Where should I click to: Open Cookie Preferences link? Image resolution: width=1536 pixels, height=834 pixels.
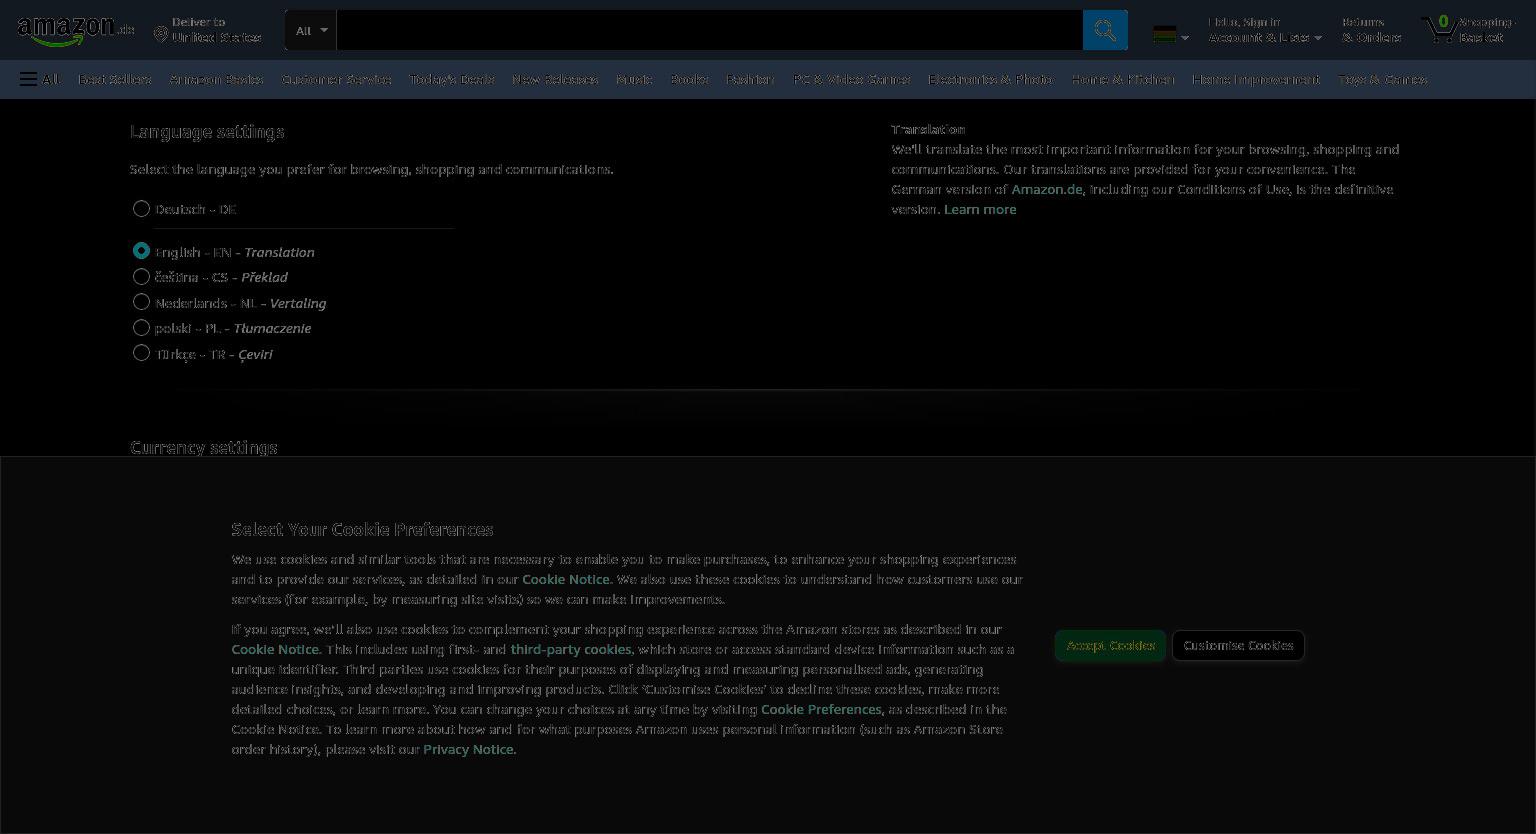click(x=821, y=709)
